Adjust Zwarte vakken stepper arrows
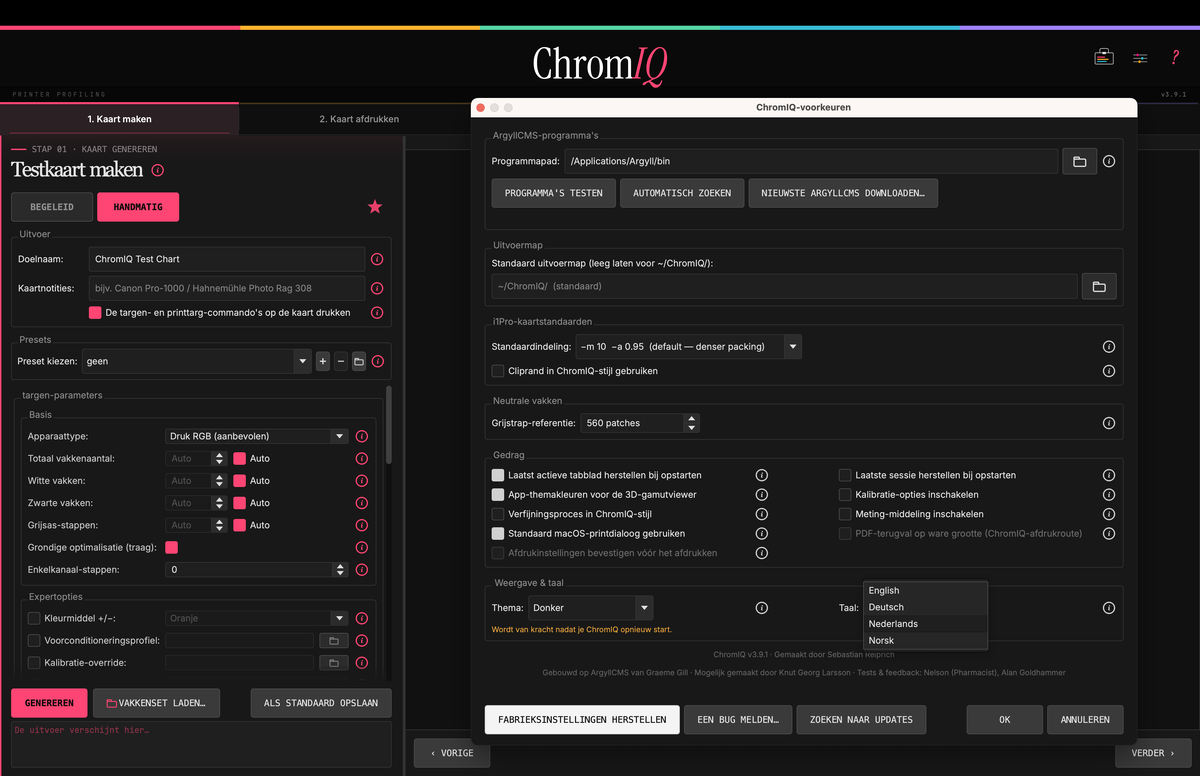This screenshot has width=1200, height=776. coord(220,503)
